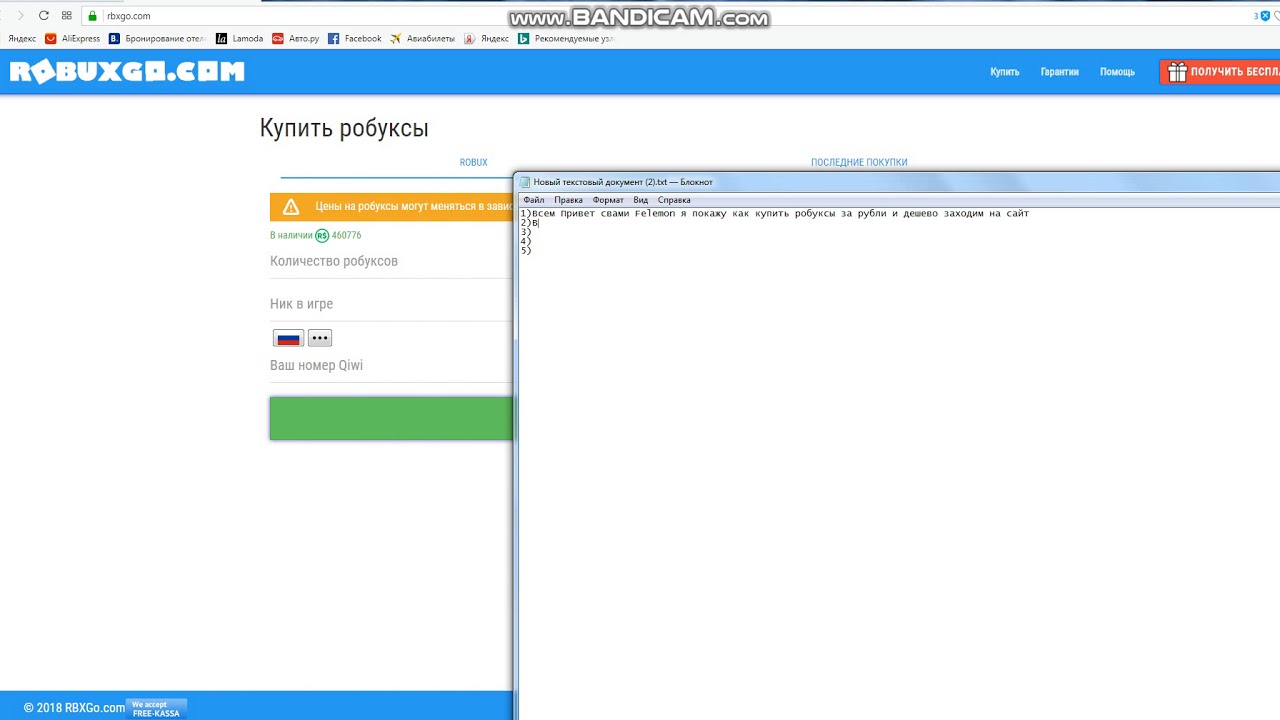Open the Помощь navigation link
Viewport: 1280px width, 720px height.
(1117, 72)
